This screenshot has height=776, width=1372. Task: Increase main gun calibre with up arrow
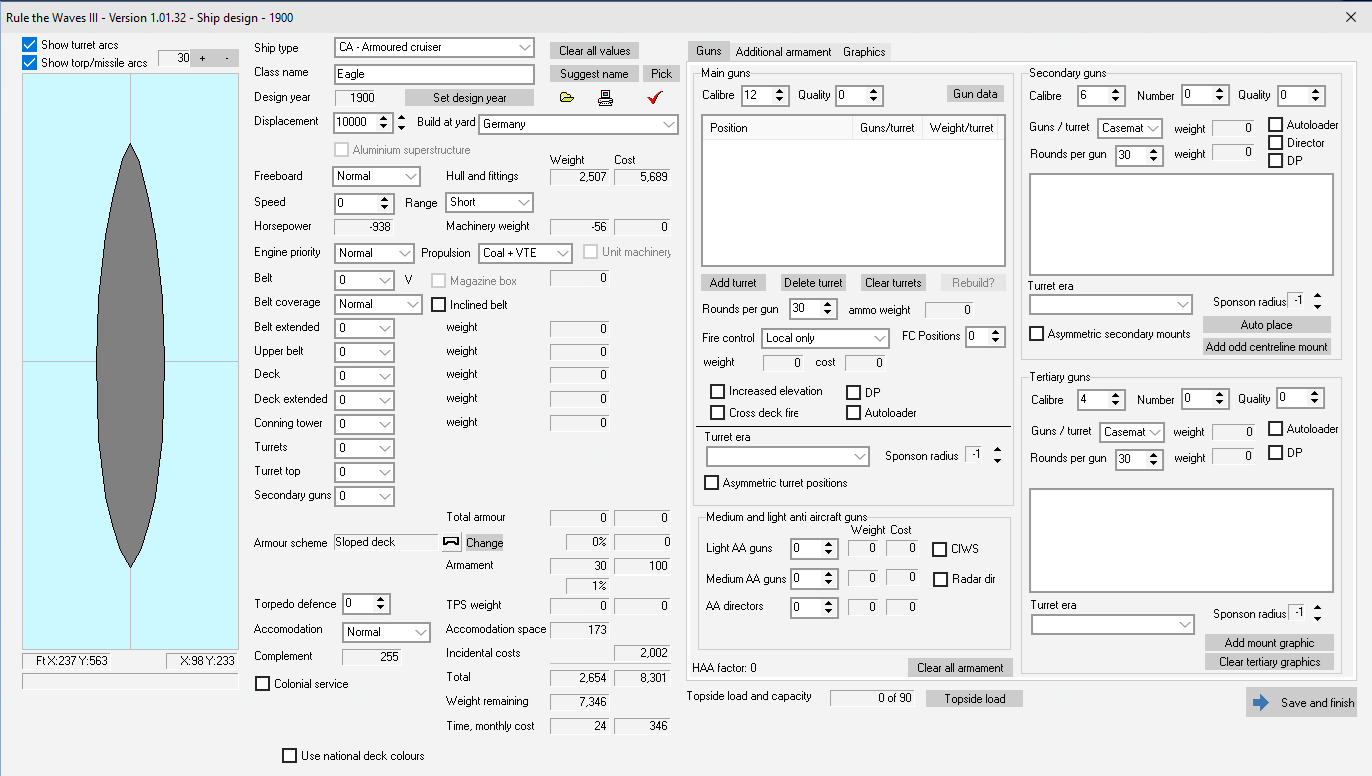tap(780, 90)
